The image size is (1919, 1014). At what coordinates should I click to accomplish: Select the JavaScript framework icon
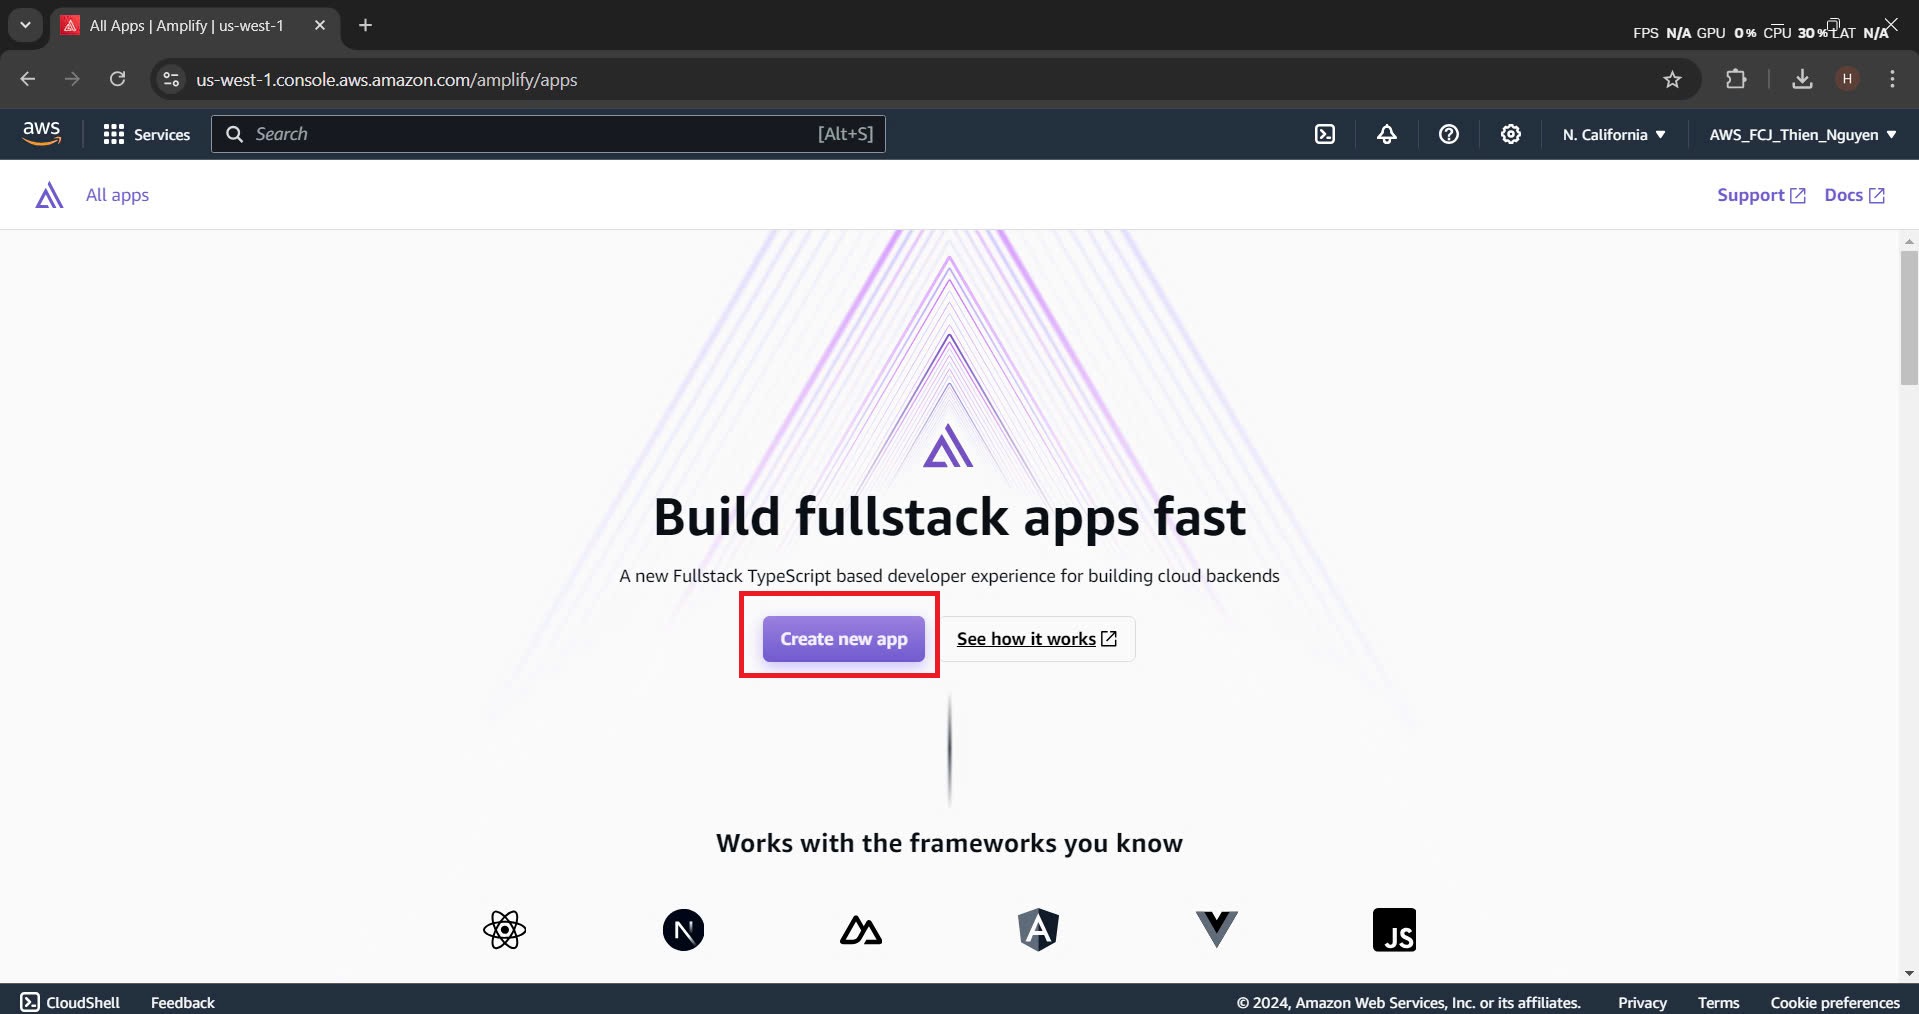(1394, 929)
